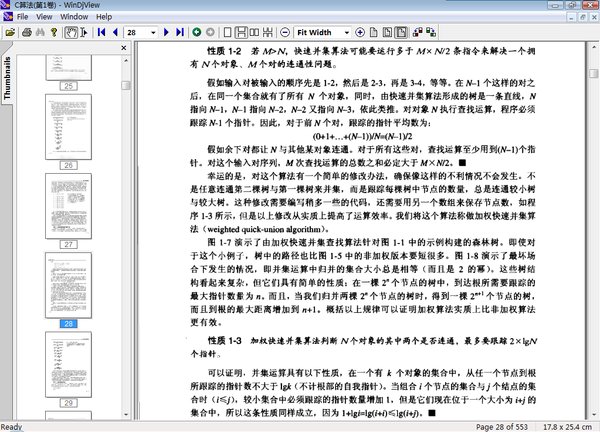Click thumbnail panel scroll up arrow

pyautogui.click(x=126, y=60)
